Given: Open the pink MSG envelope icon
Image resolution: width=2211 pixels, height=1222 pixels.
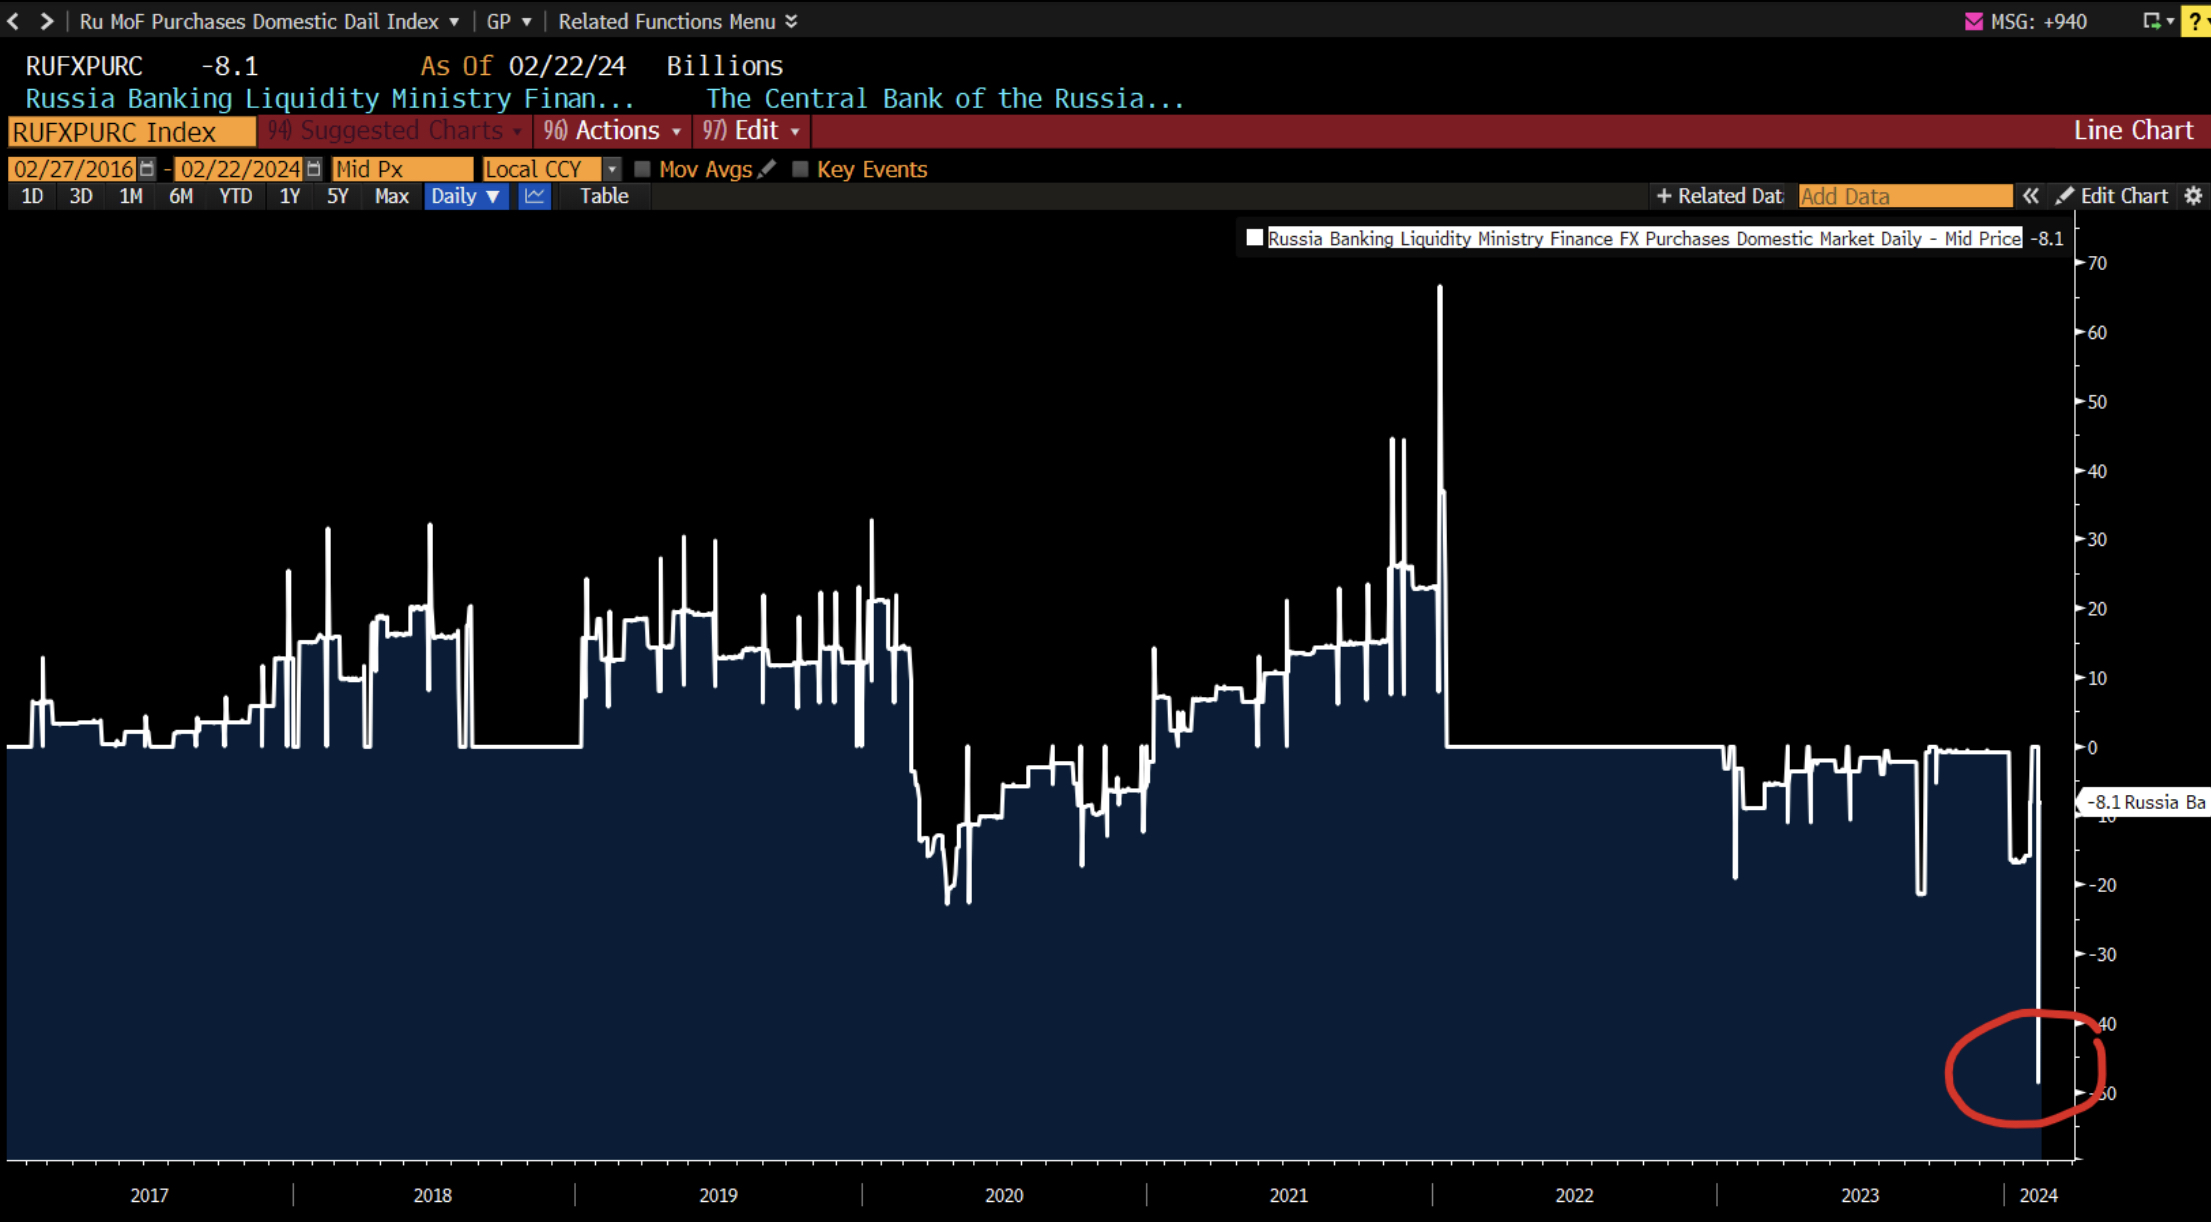Looking at the screenshot, I should click(1973, 21).
